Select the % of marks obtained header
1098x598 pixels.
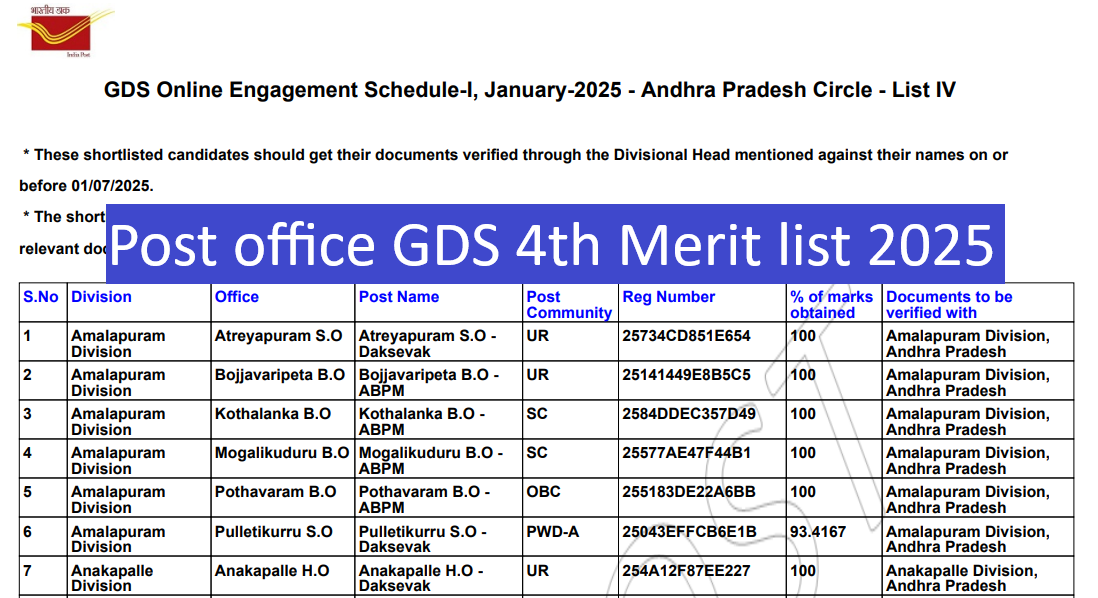click(831, 305)
